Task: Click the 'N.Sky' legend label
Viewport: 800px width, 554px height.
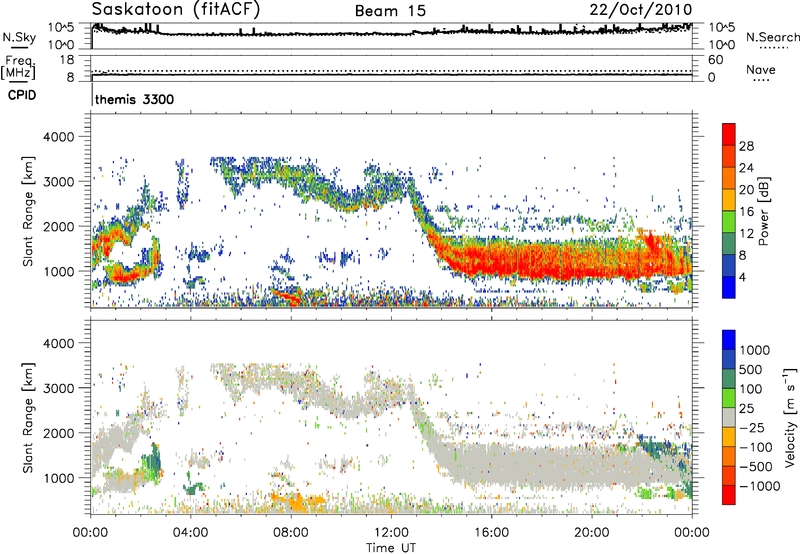Action: click(19, 37)
